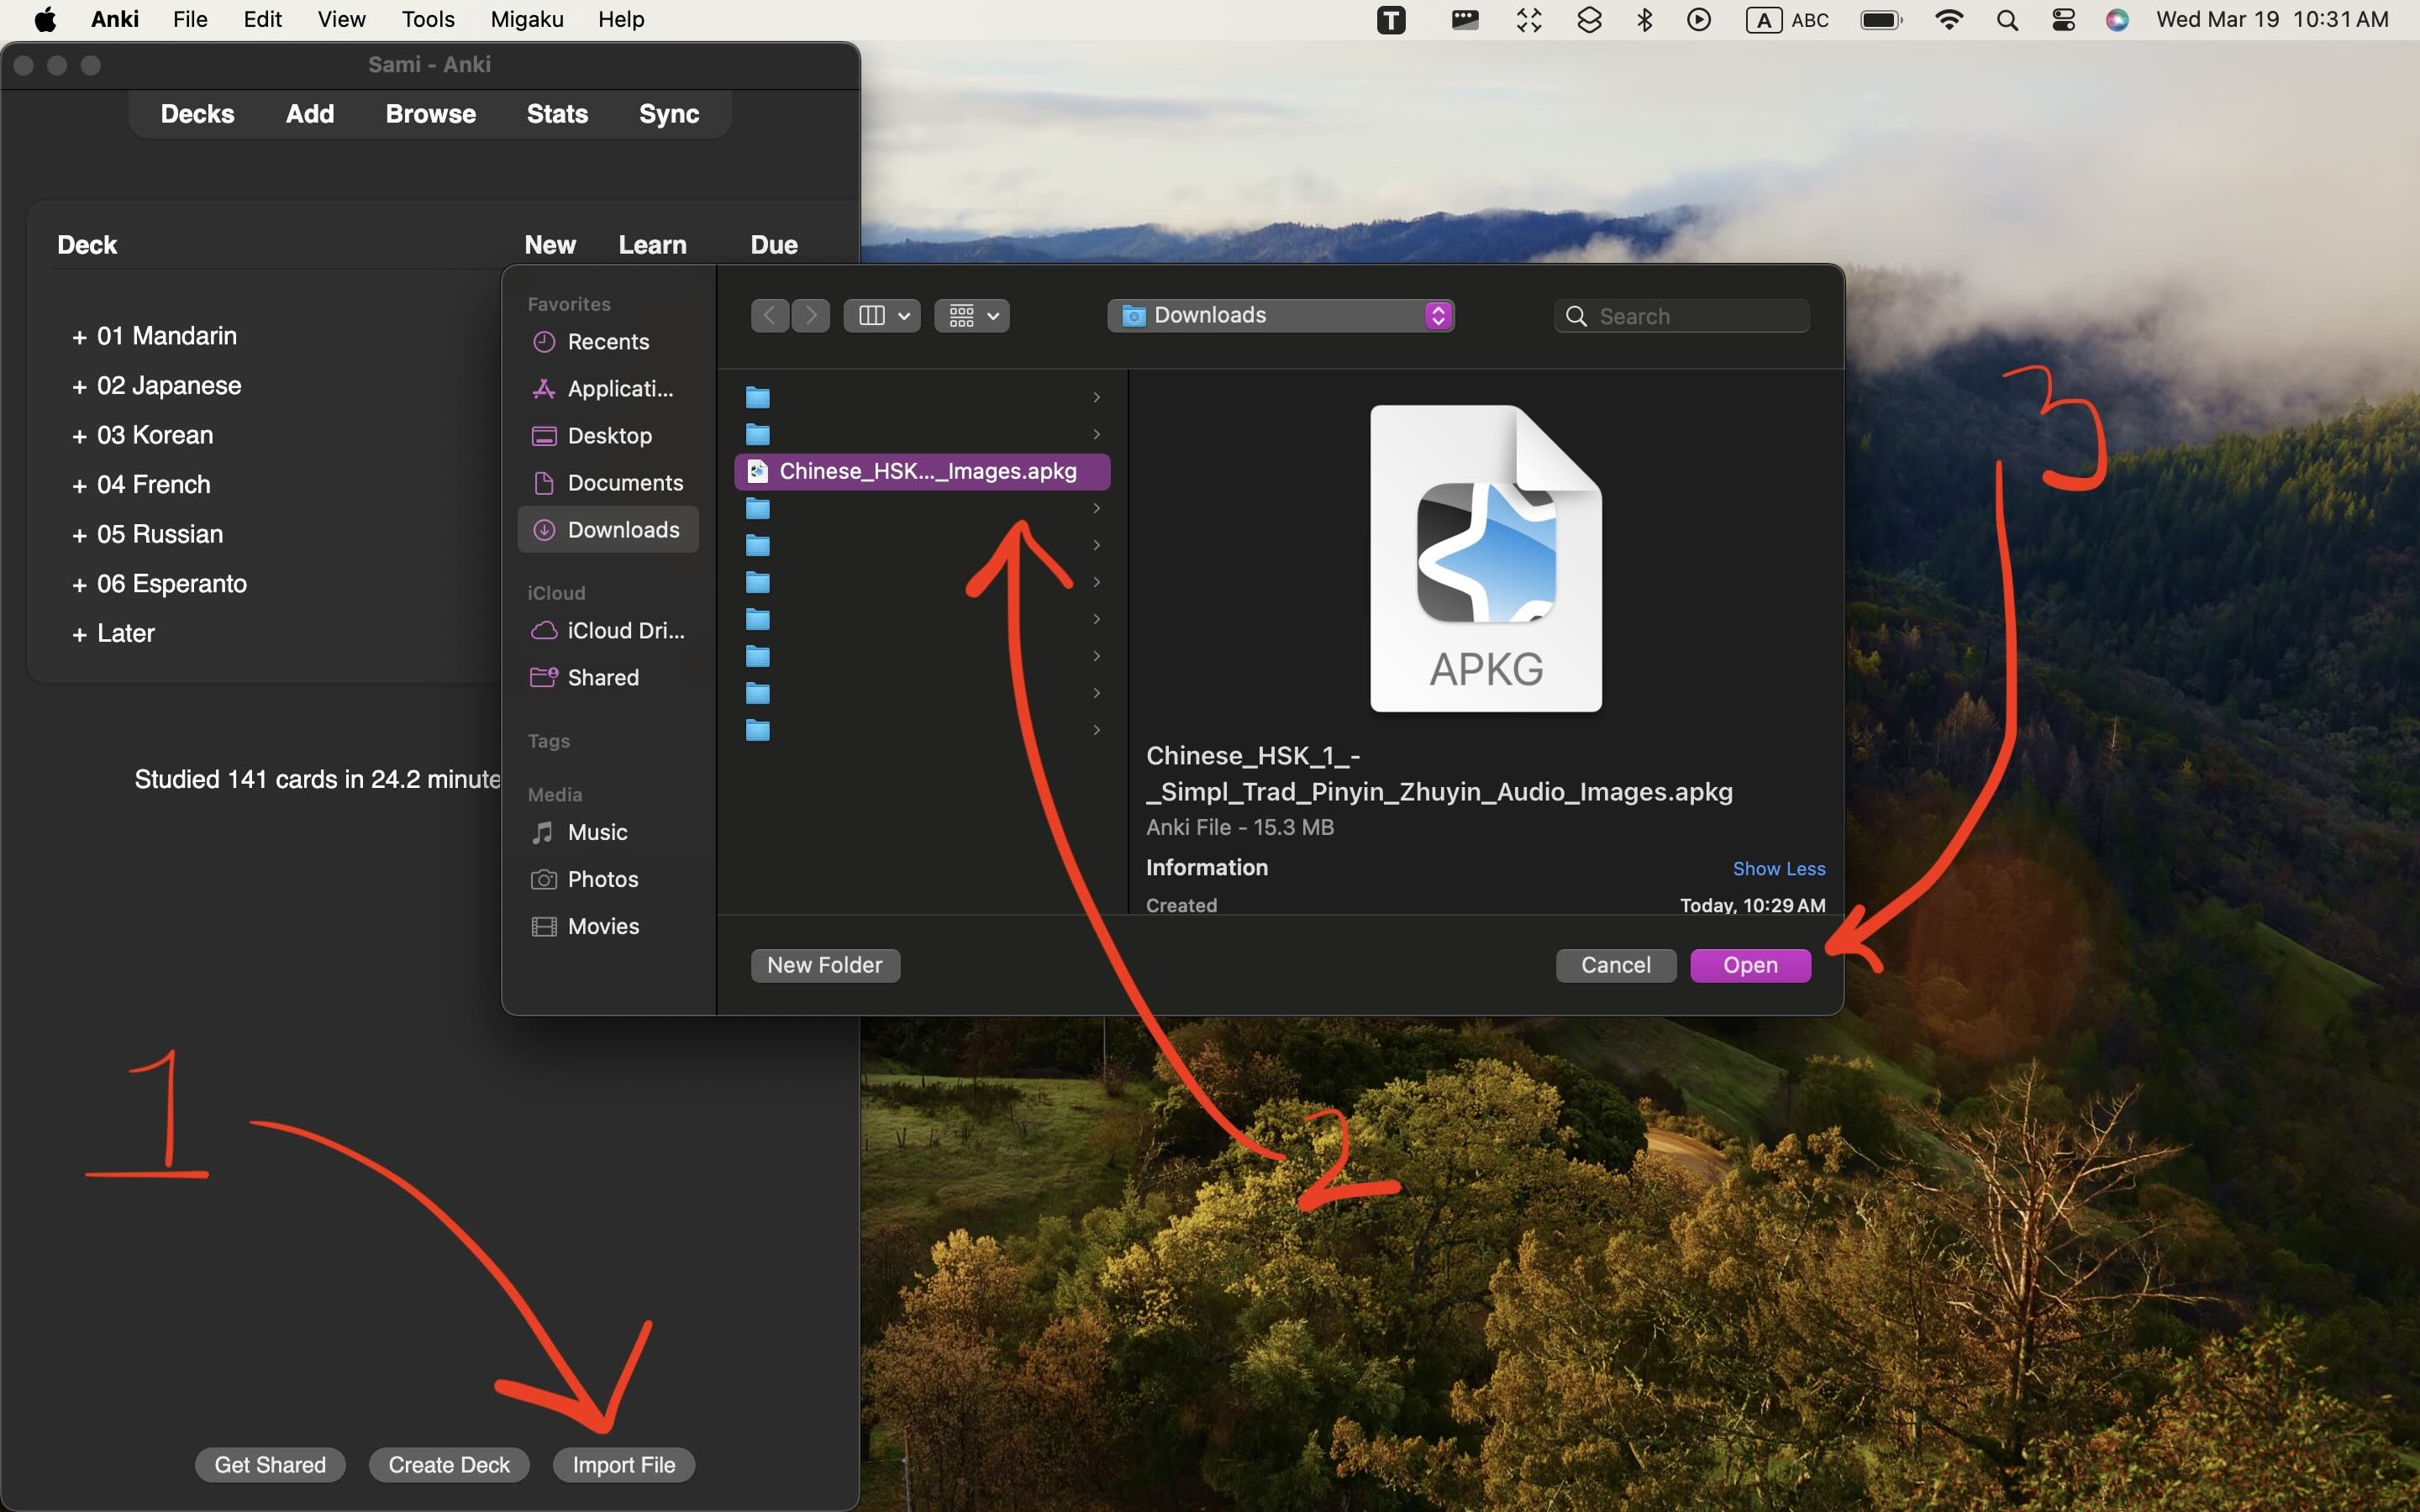Switch to the Stats tab in Anki
This screenshot has width=2420, height=1512.
(557, 113)
